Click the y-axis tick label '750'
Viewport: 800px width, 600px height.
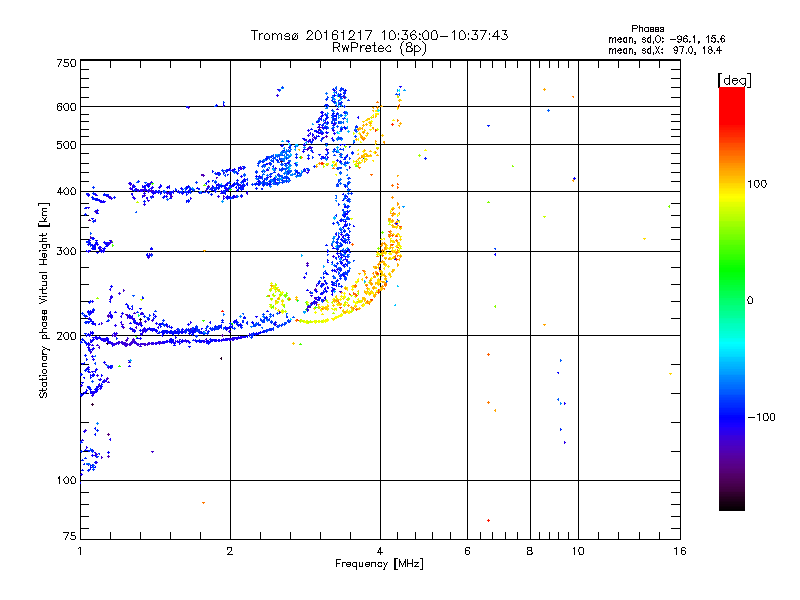pos(66,63)
